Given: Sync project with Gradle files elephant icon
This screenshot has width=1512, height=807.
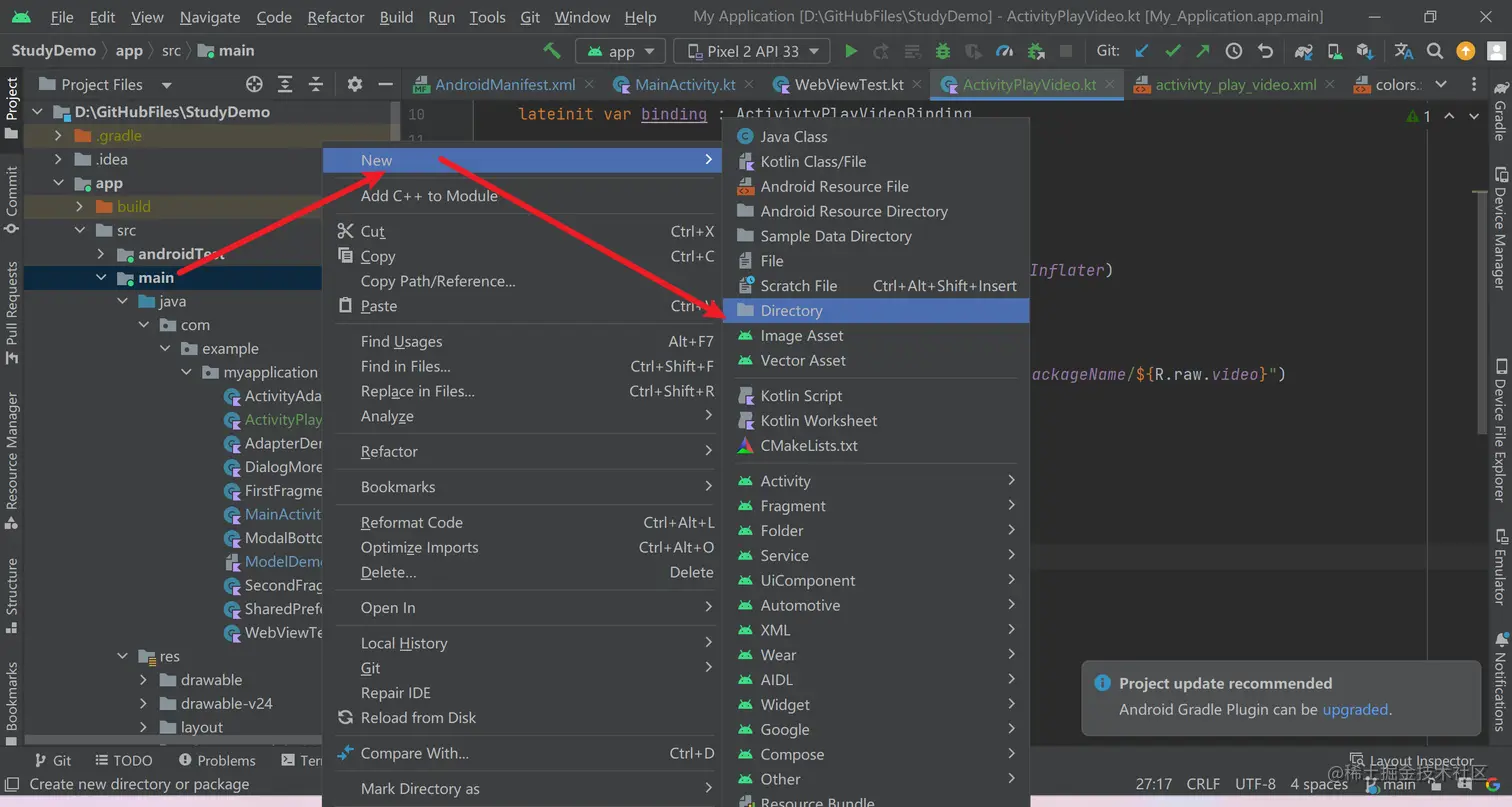Looking at the screenshot, I should click(x=1303, y=51).
